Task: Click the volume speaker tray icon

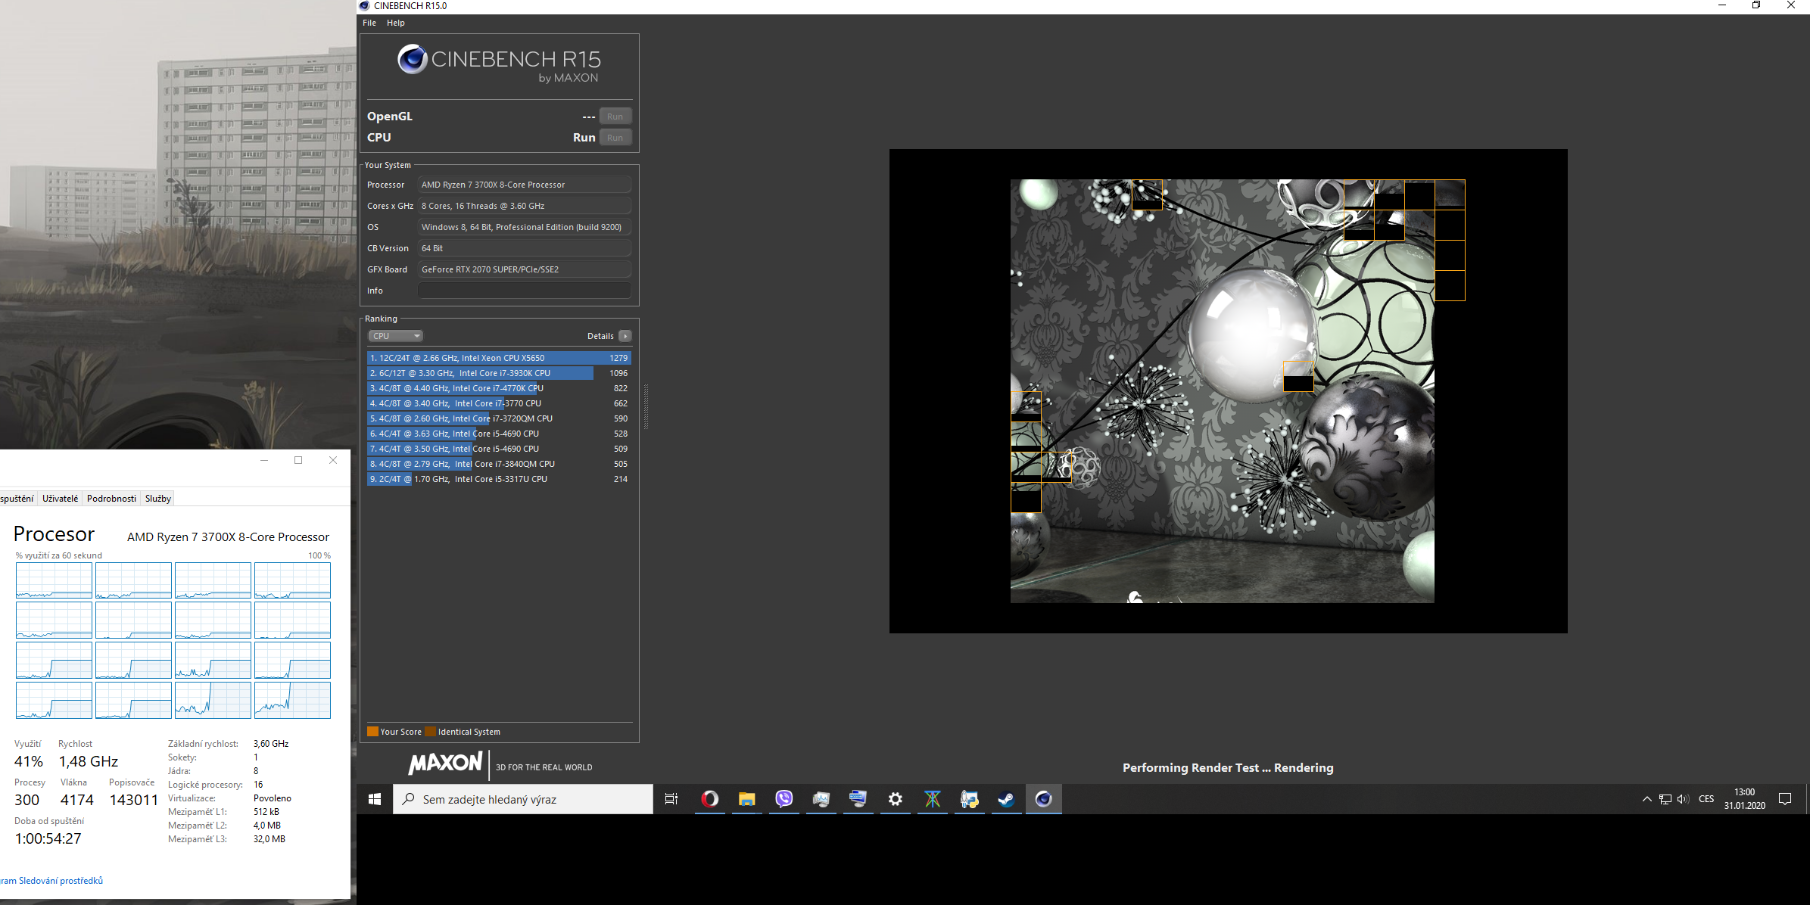Action: 1683,799
